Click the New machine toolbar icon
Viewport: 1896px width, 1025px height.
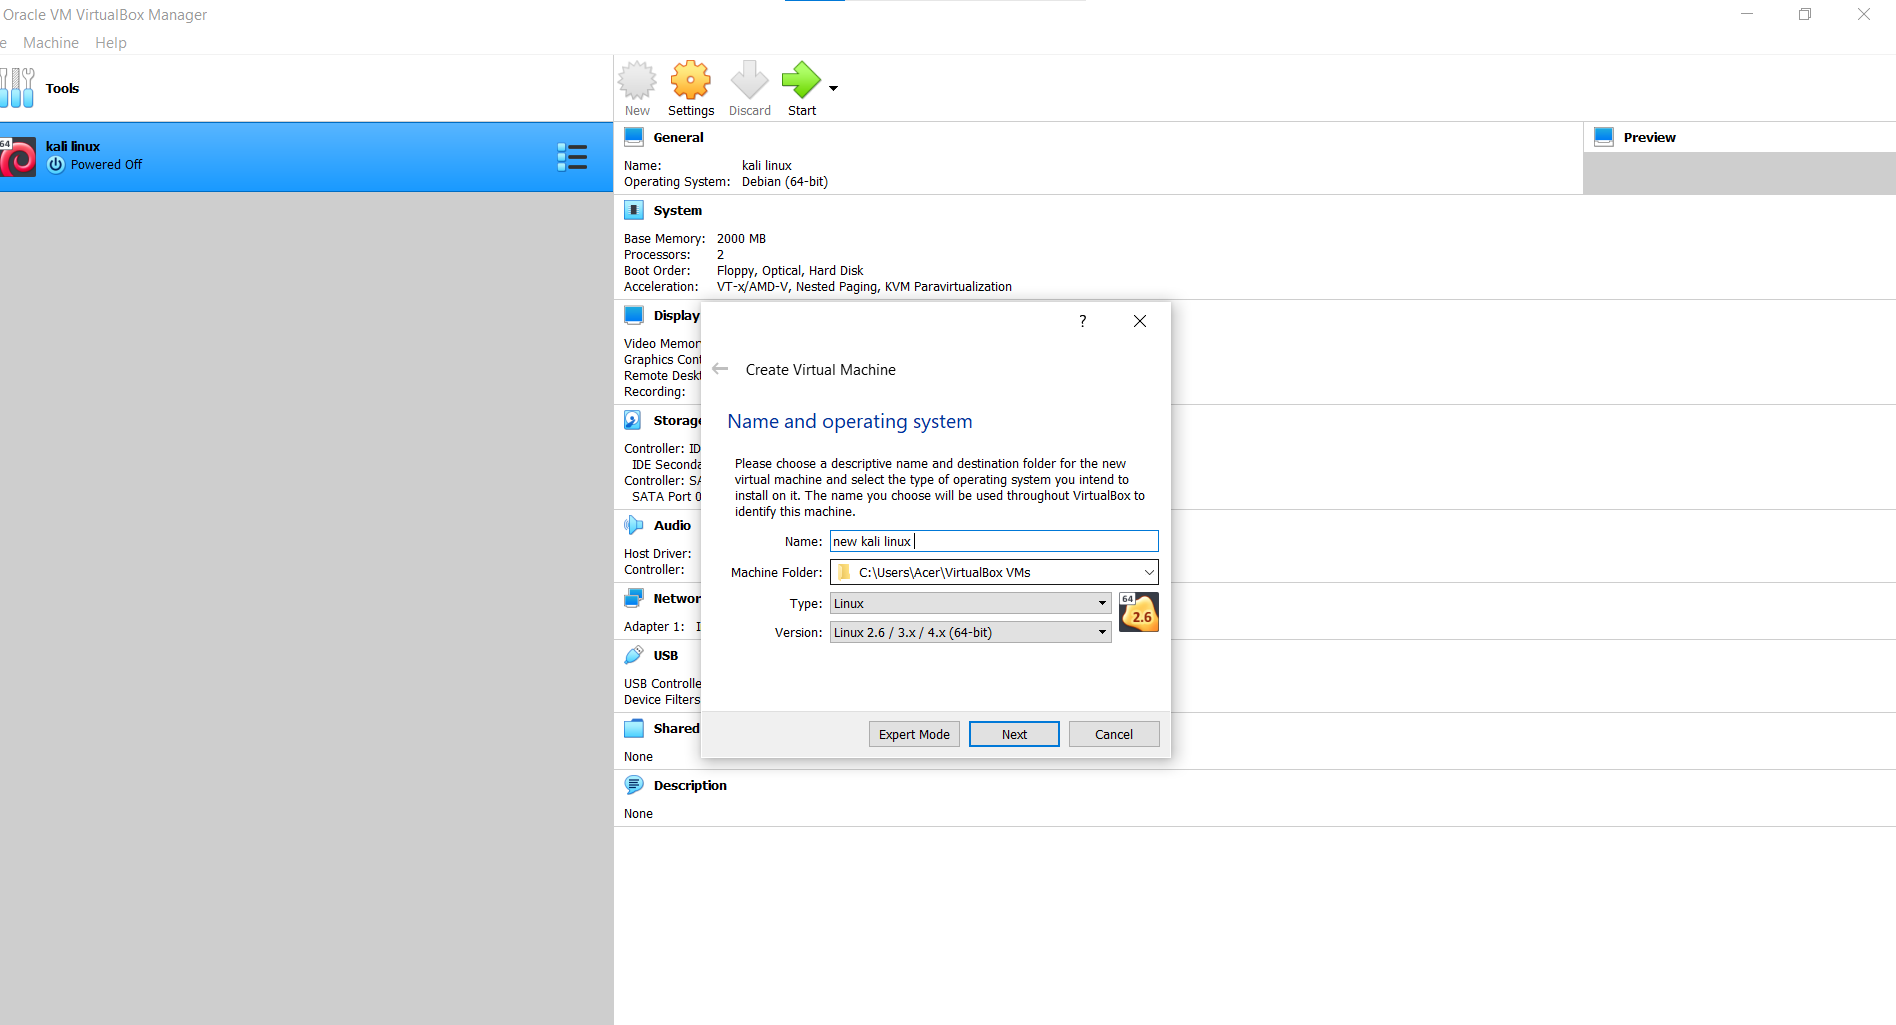[x=637, y=89]
